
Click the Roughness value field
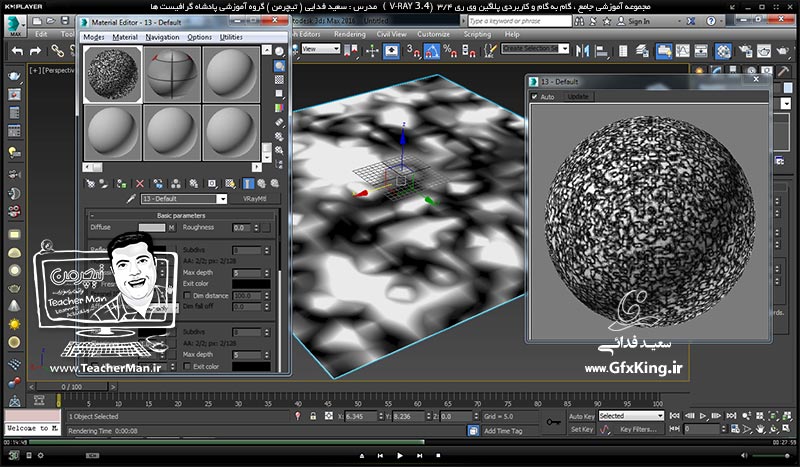point(242,228)
